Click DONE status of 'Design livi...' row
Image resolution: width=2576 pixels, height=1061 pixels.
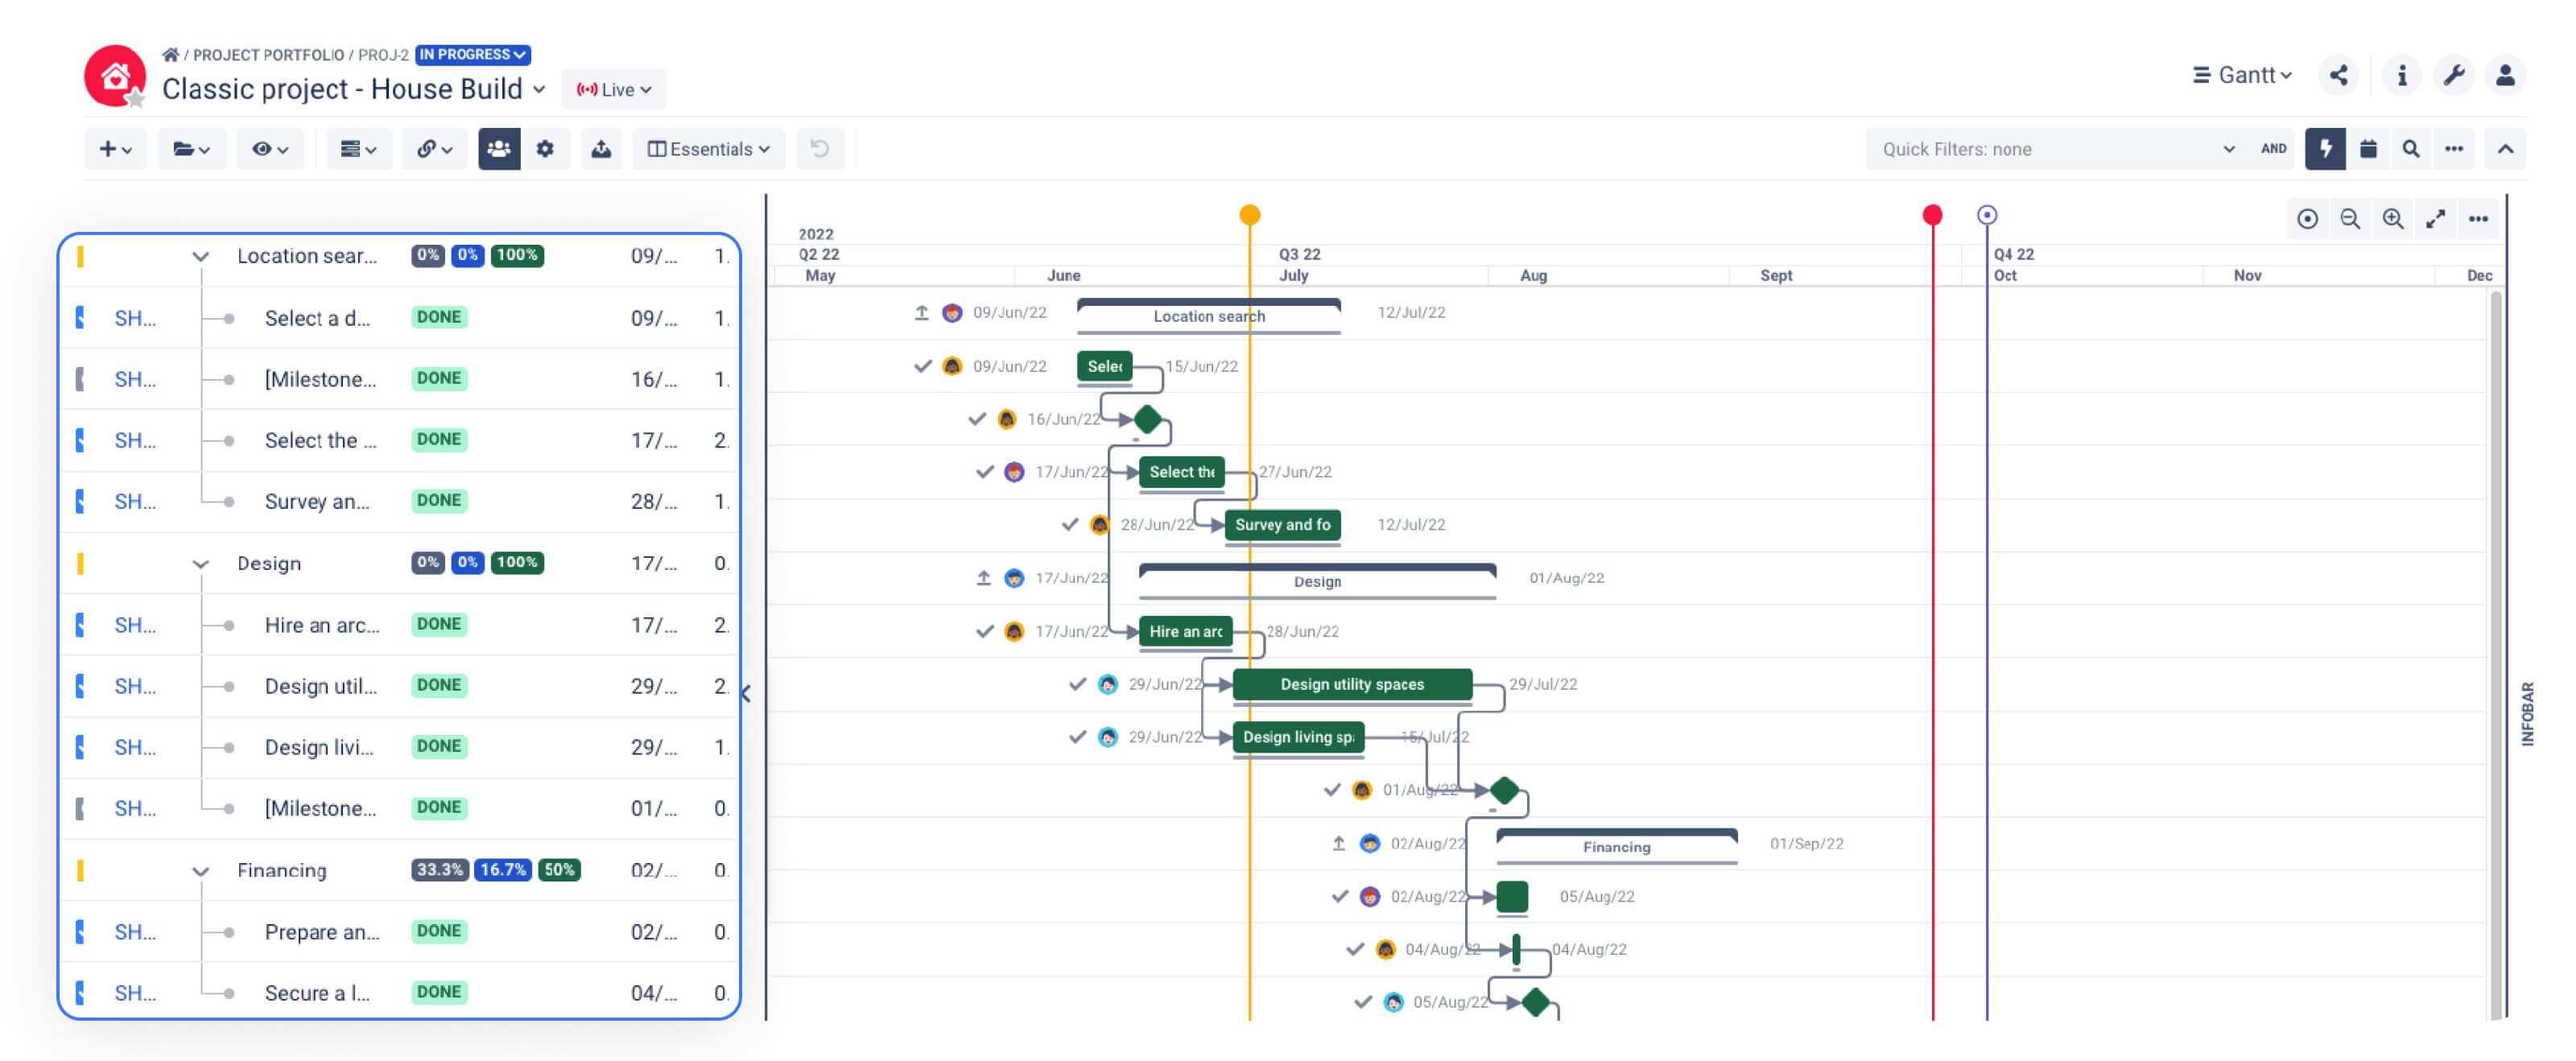click(438, 746)
